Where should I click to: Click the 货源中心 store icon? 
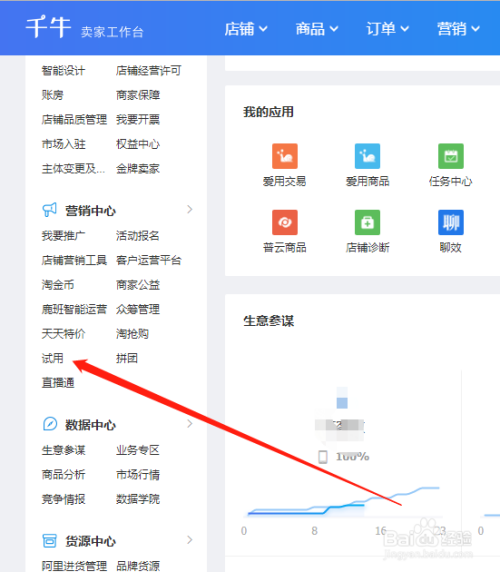pyautogui.click(x=50, y=540)
